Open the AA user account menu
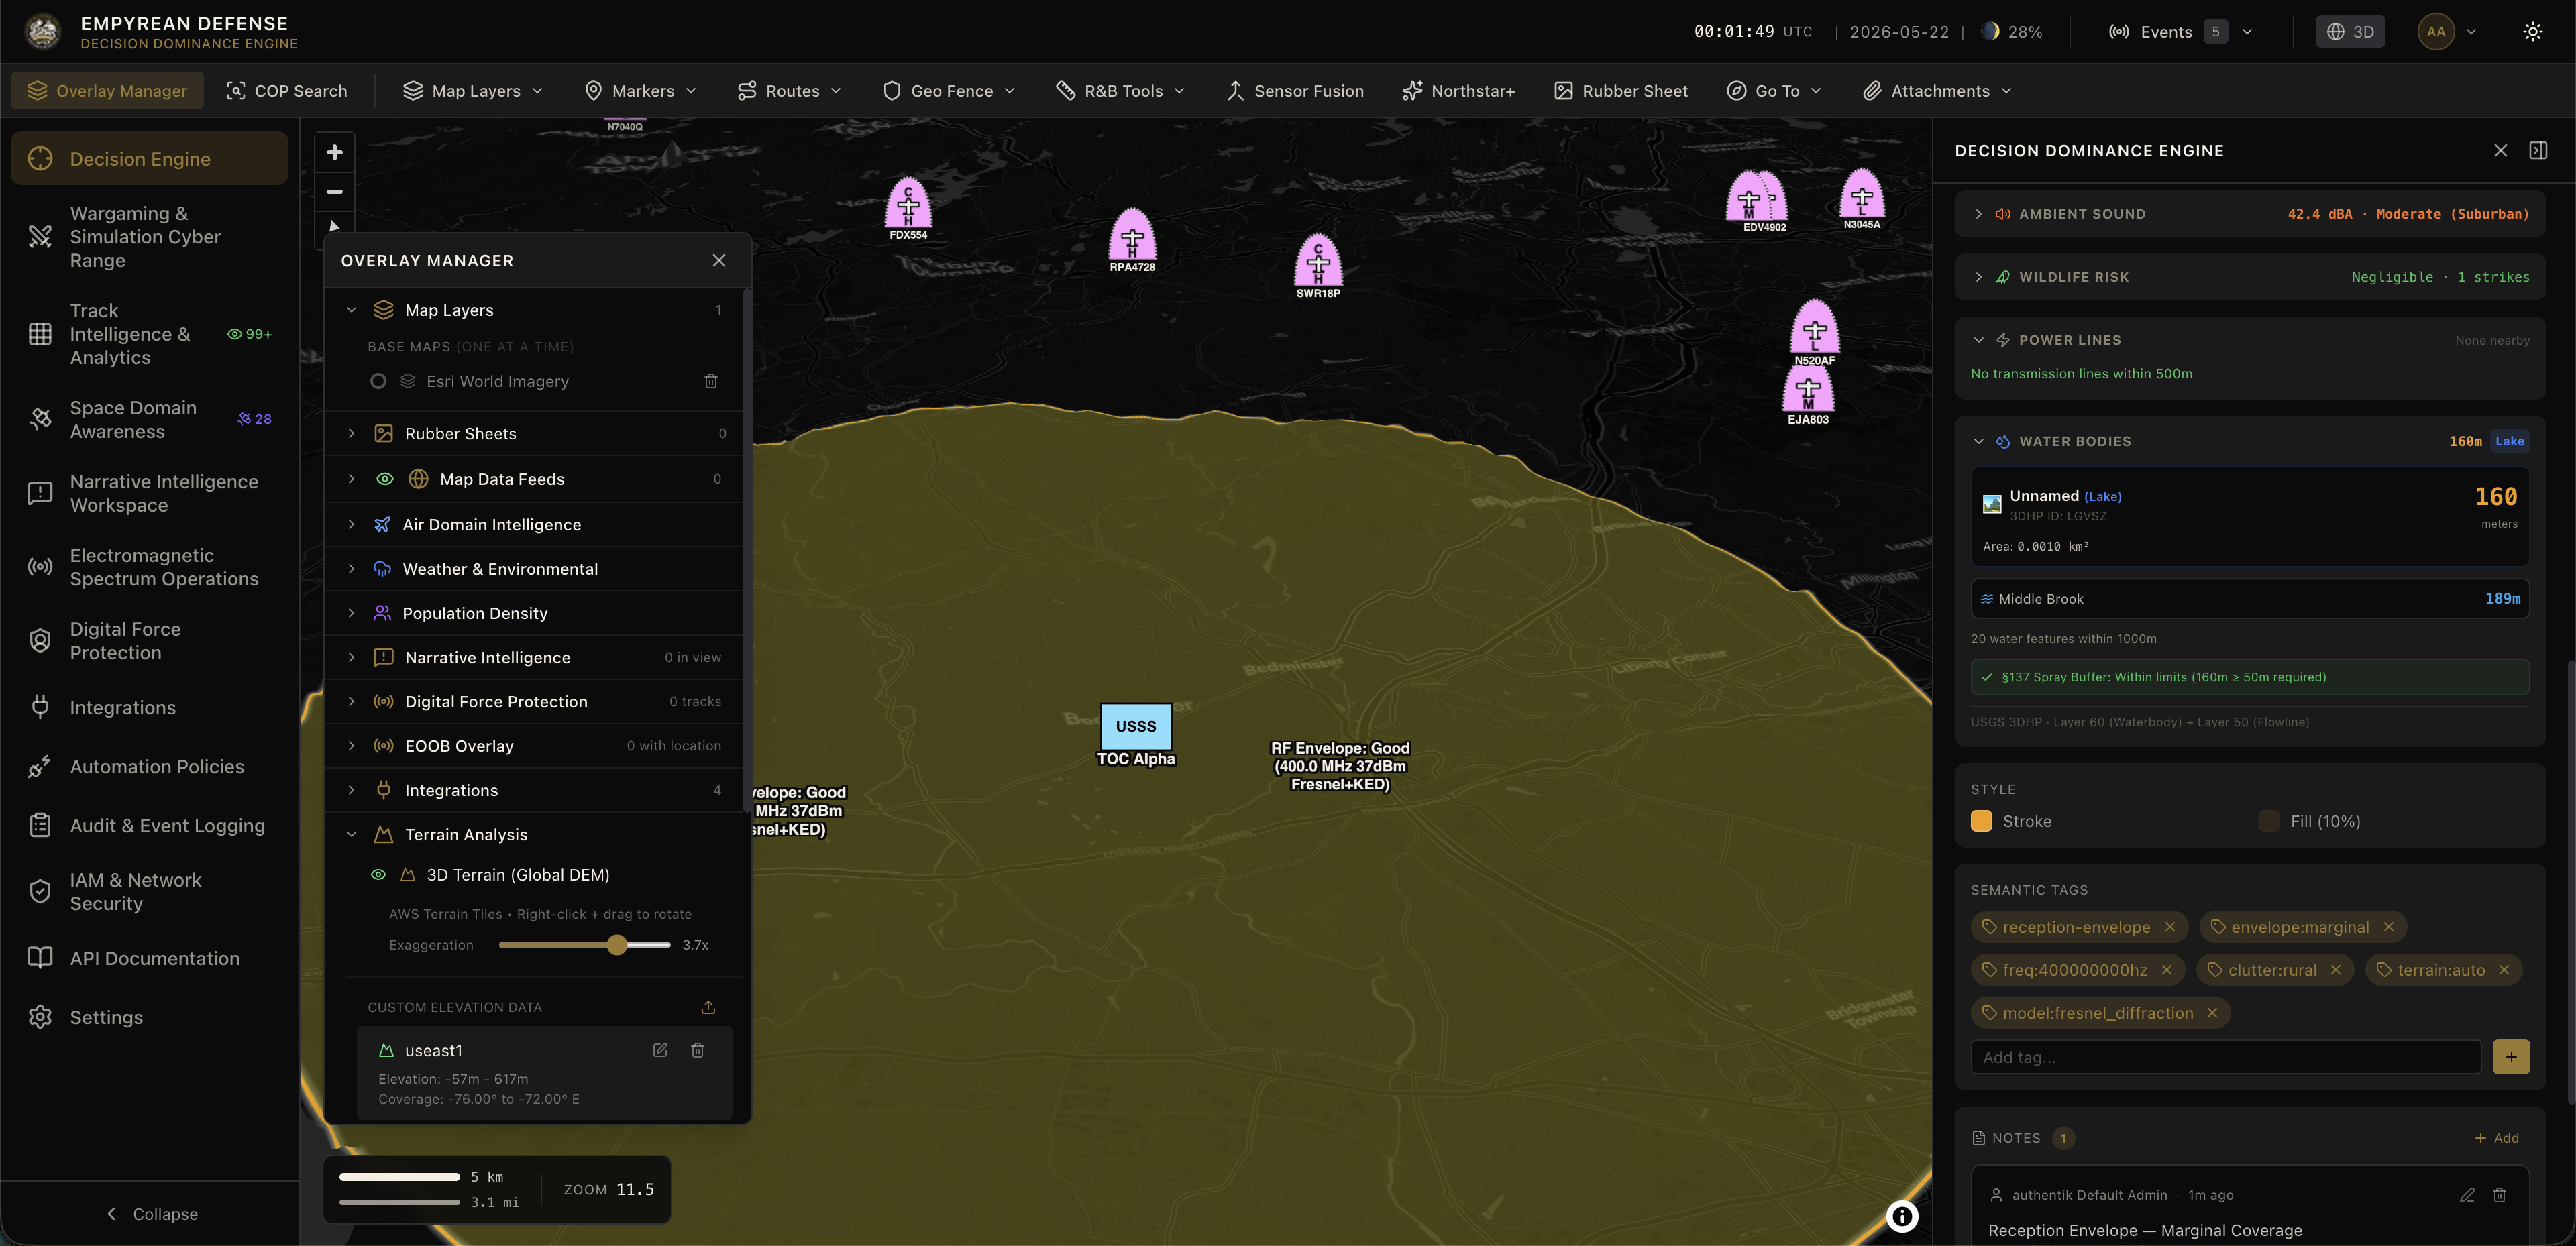Viewport: 2576px width, 1246px height. [x=2447, y=32]
